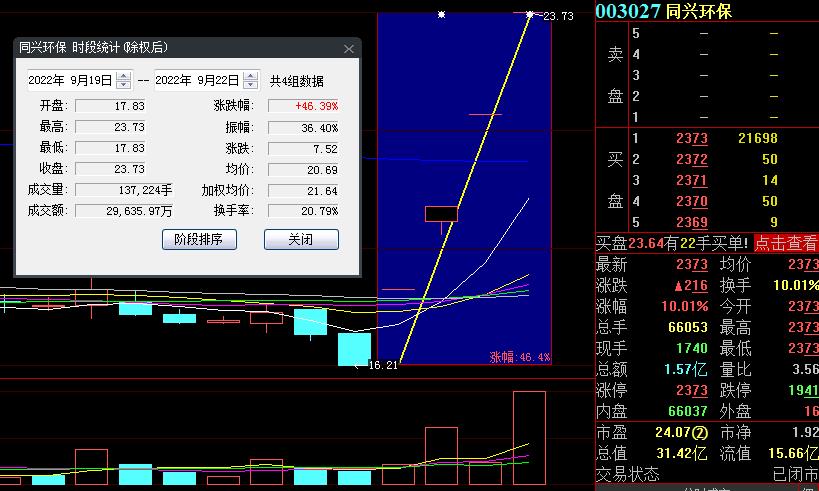Open the 点击查看 link

click(x=785, y=243)
